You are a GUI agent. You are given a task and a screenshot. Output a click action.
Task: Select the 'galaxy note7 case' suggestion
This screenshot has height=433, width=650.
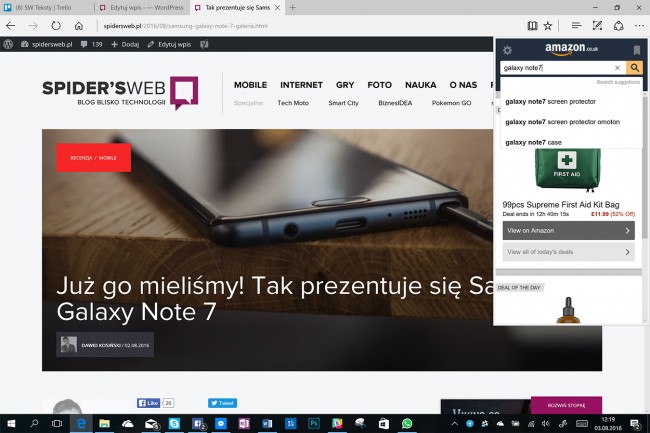pyautogui.click(x=571, y=142)
